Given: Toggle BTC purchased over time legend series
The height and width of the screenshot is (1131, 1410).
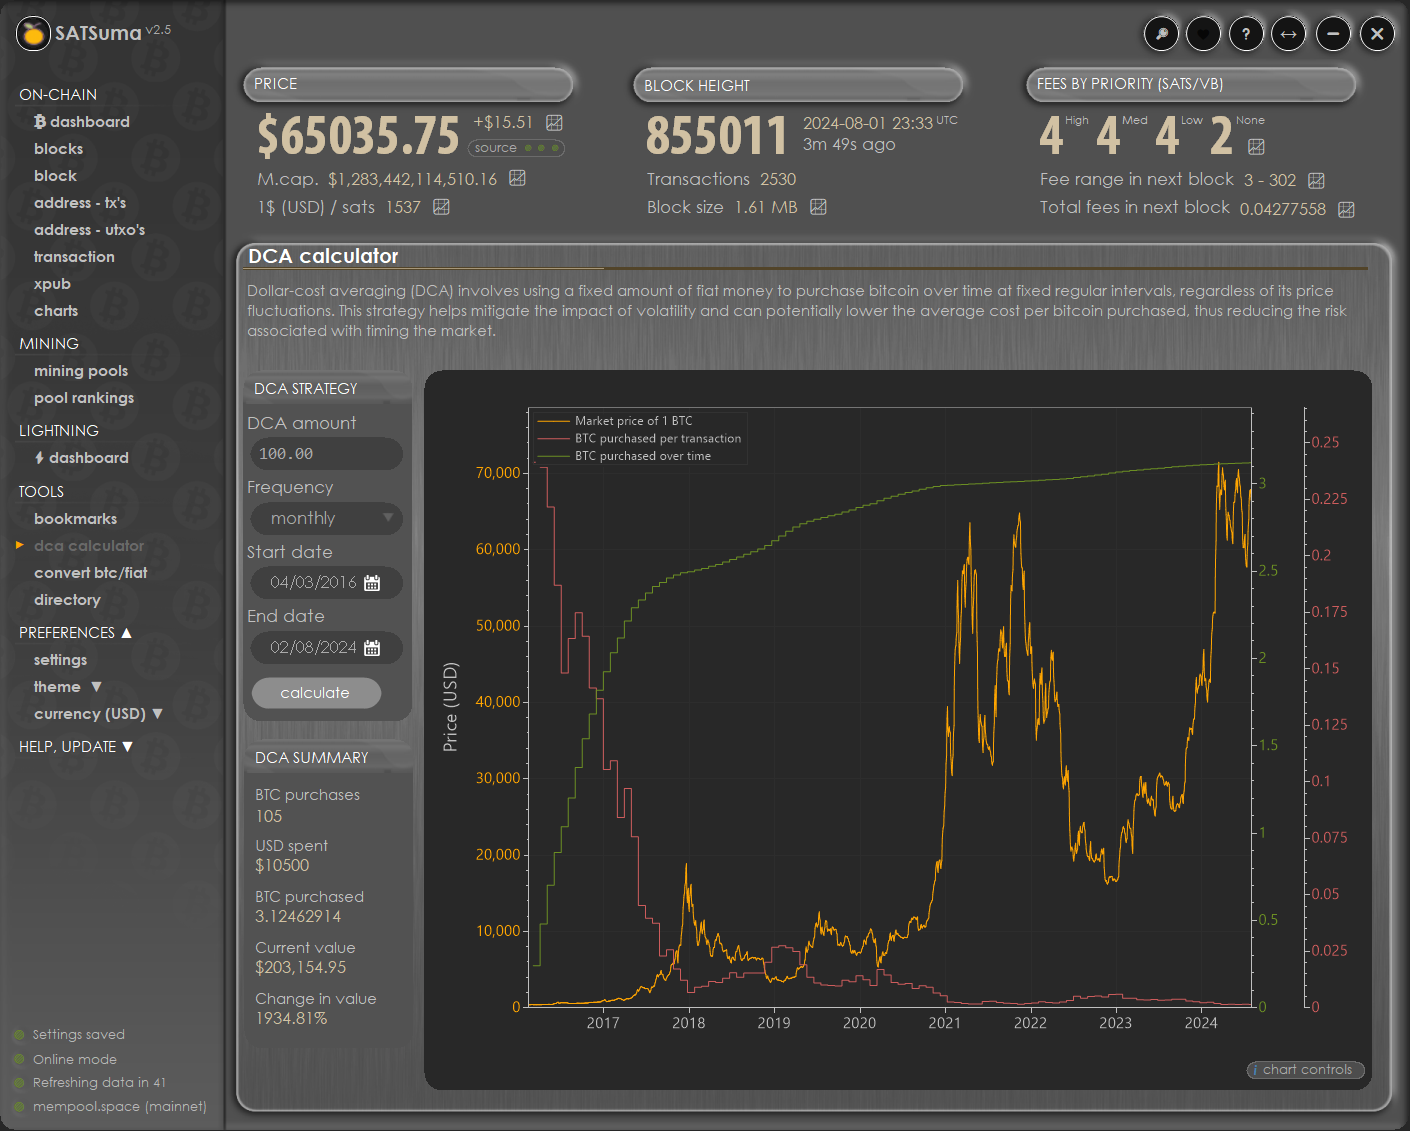Looking at the screenshot, I should tap(642, 456).
